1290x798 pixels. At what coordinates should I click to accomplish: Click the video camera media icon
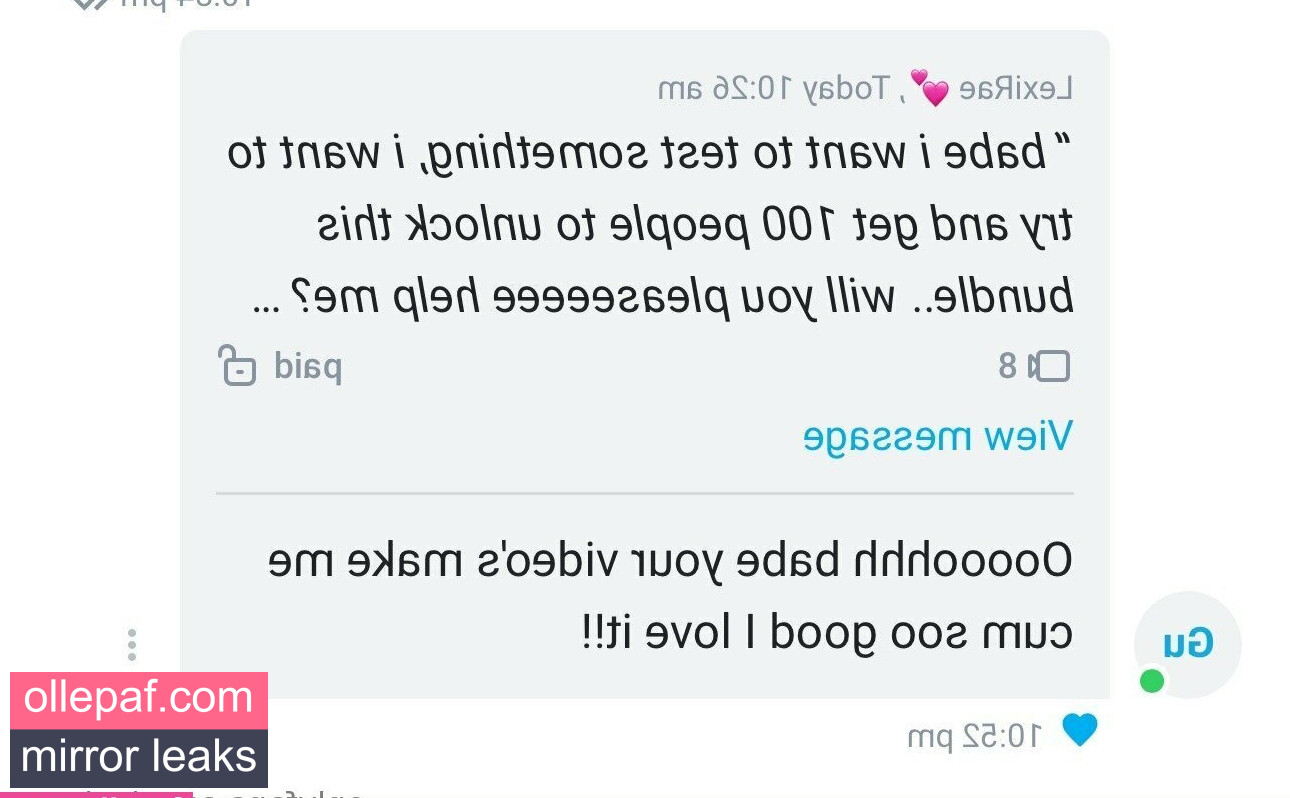click(x=1049, y=367)
